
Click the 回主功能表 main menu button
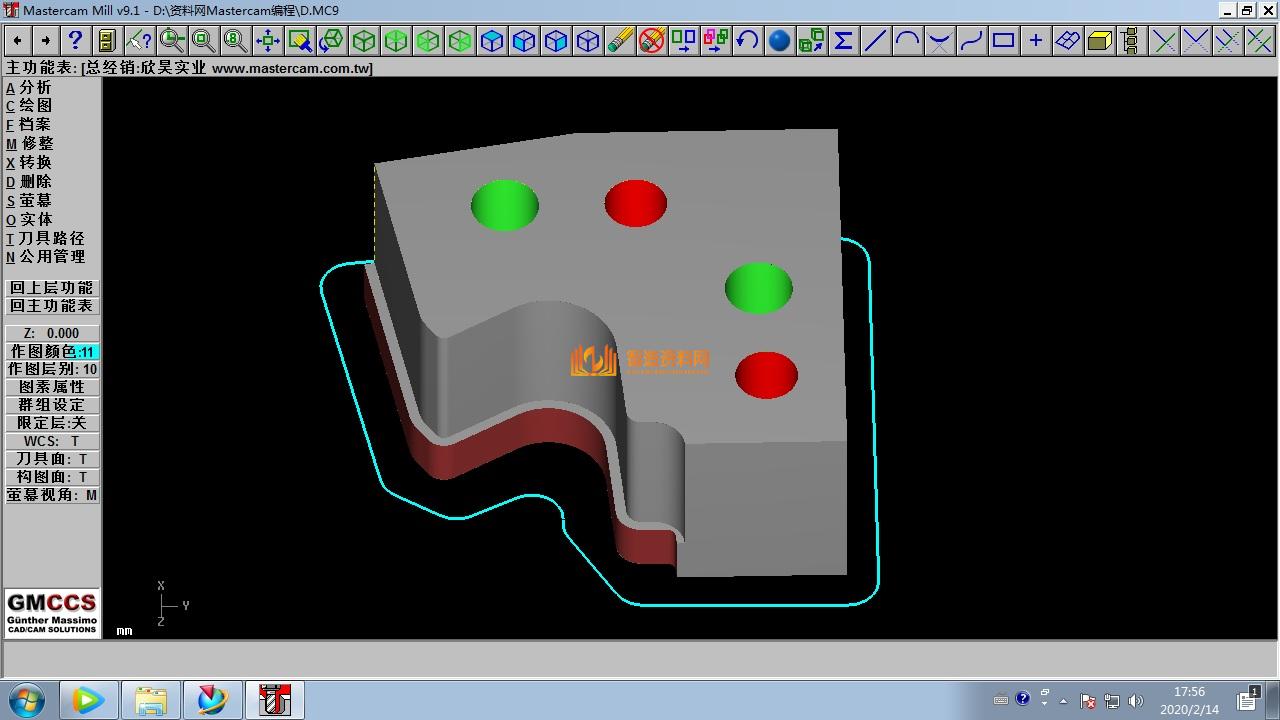(52, 306)
